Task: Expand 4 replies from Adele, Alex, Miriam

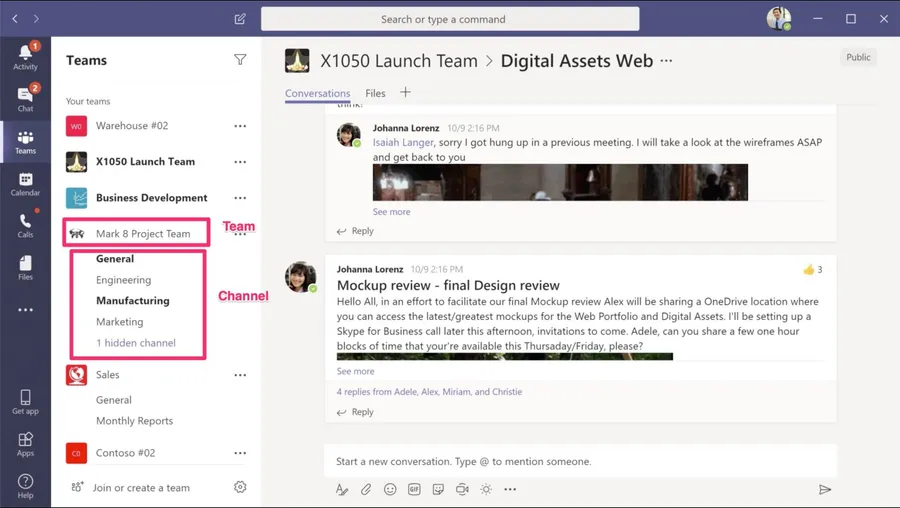Action: point(429,392)
